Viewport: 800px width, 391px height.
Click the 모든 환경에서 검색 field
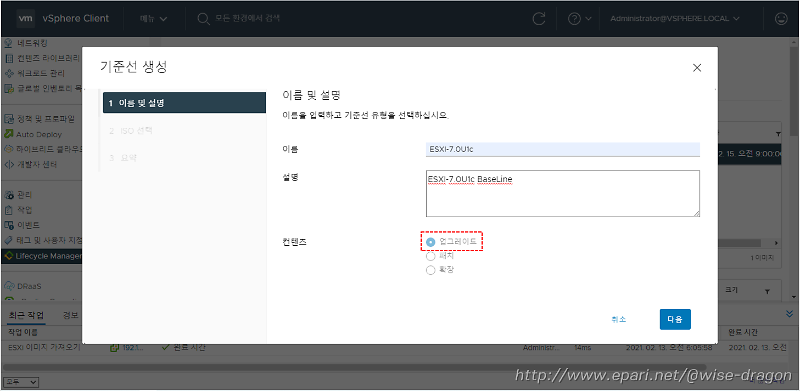(247, 18)
